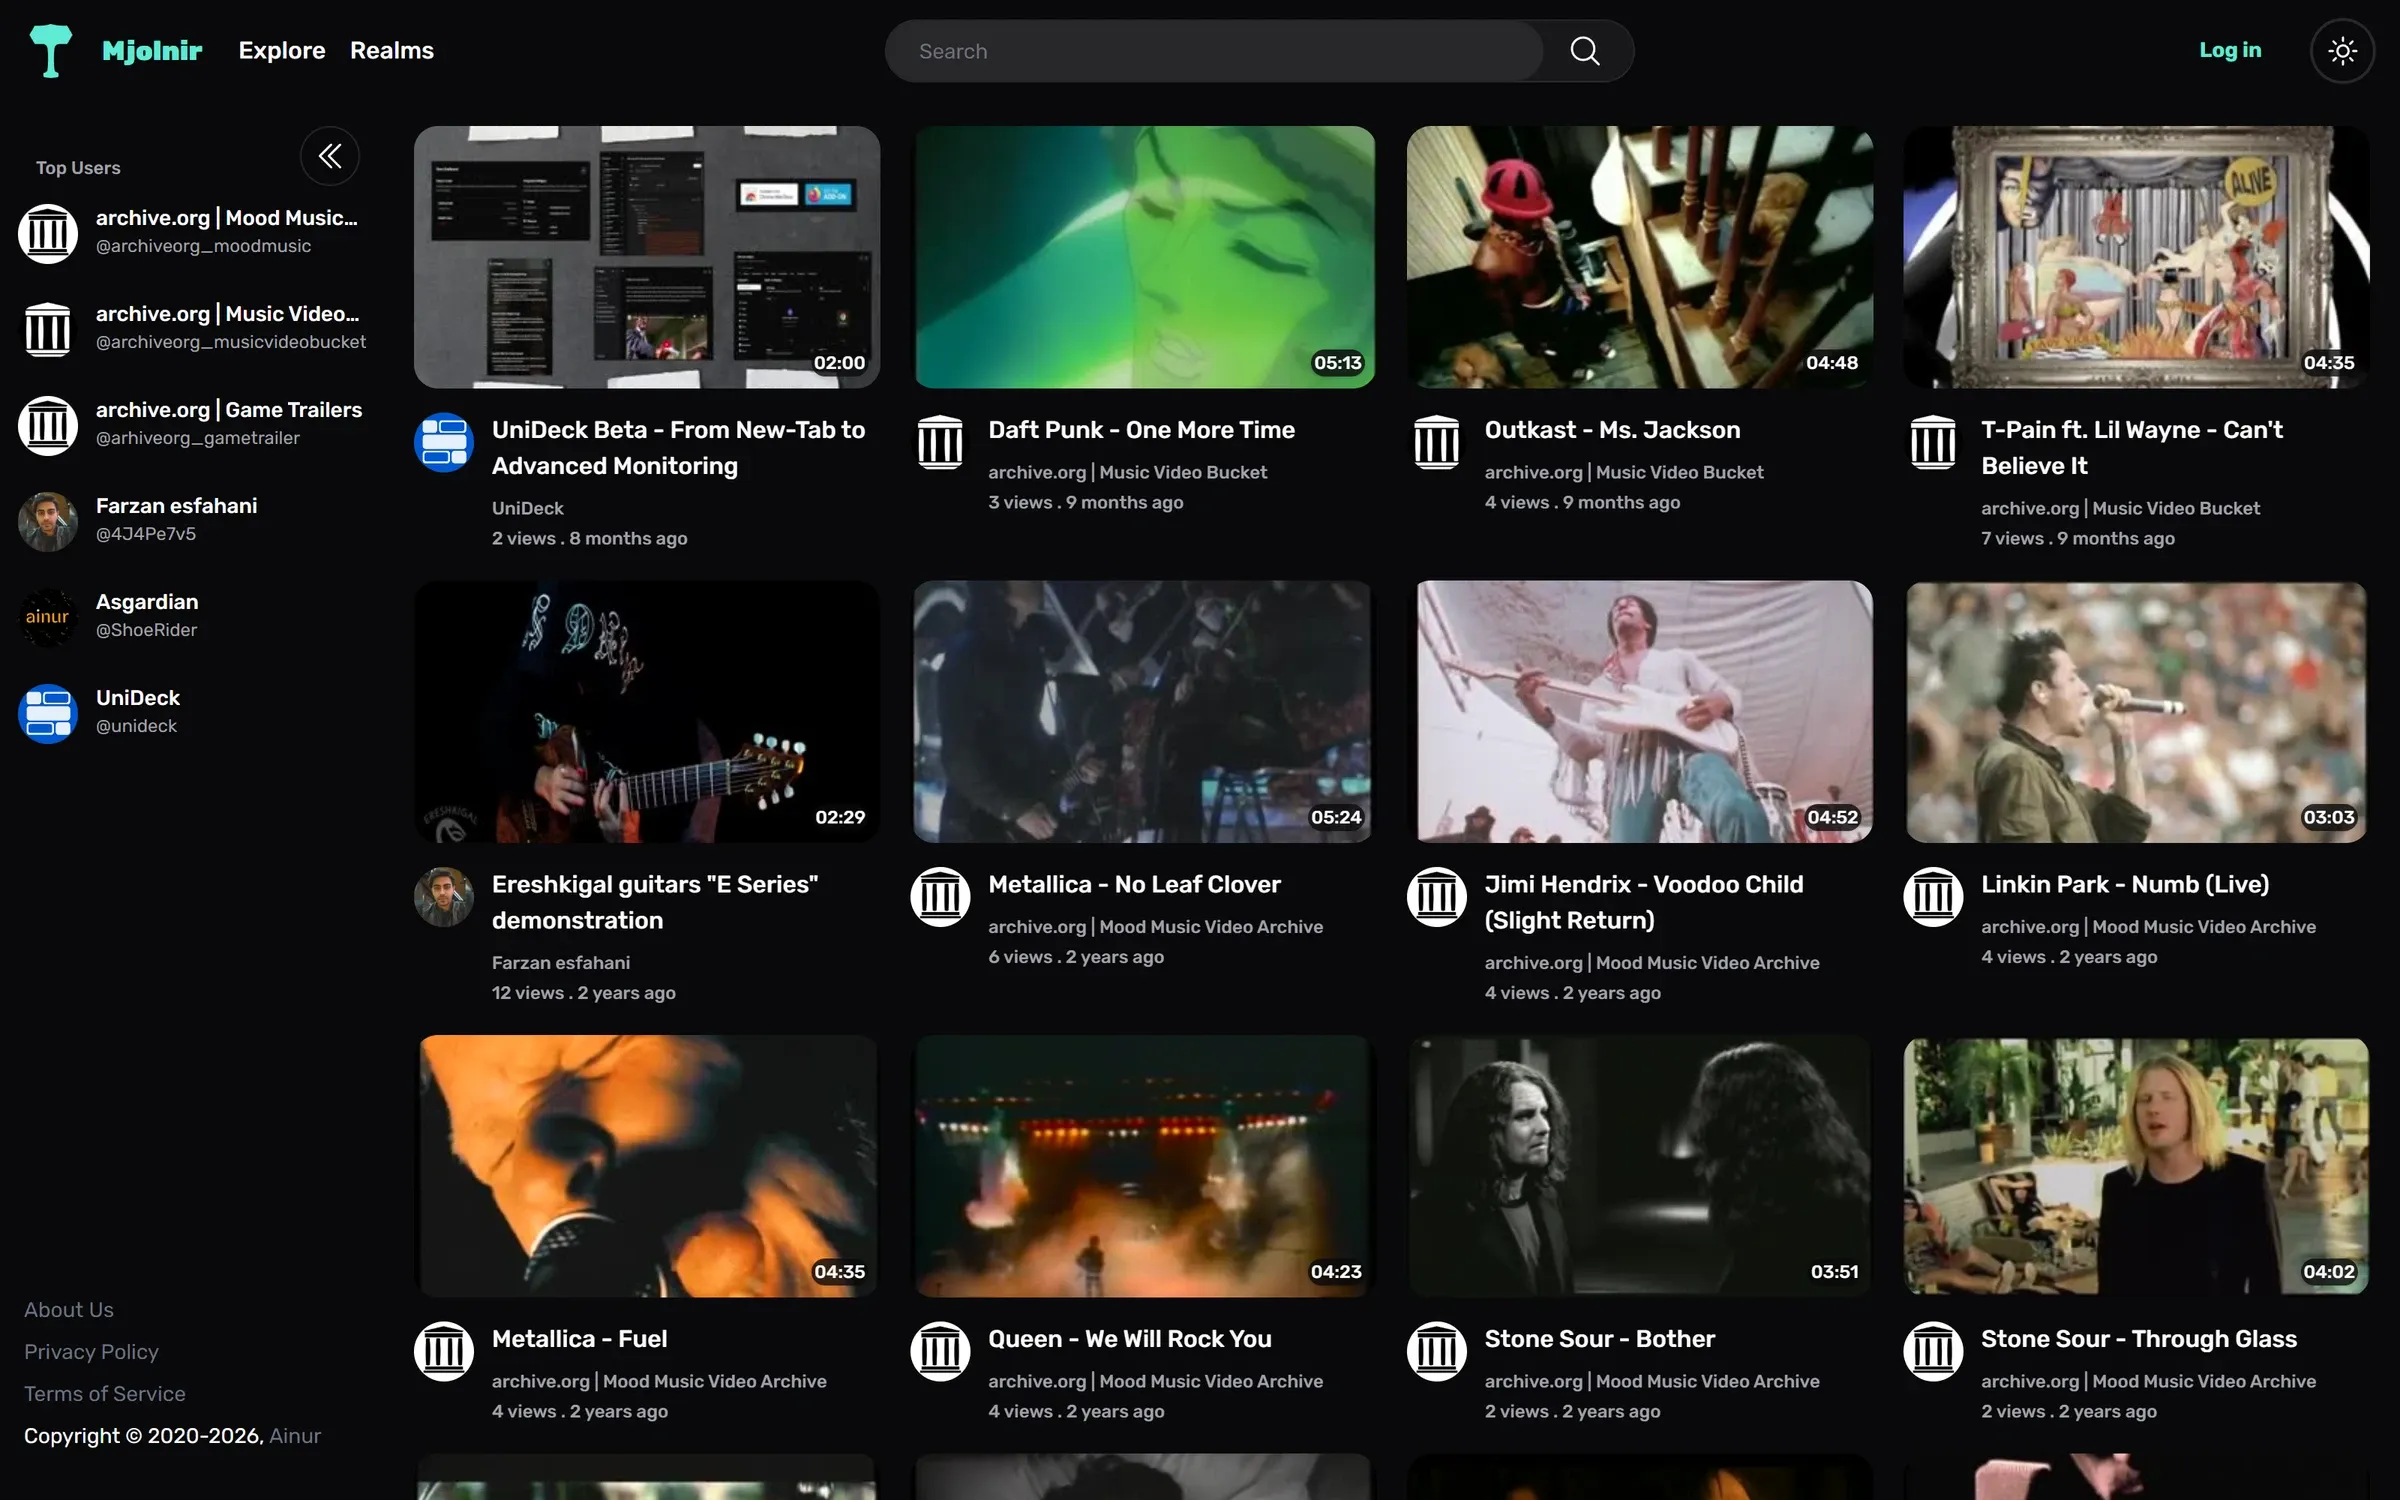Open title 'T-Pain ft. Lil Wayne - Can't Believe It'
Screen dimensions: 2400x1500
pos(2132,448)
